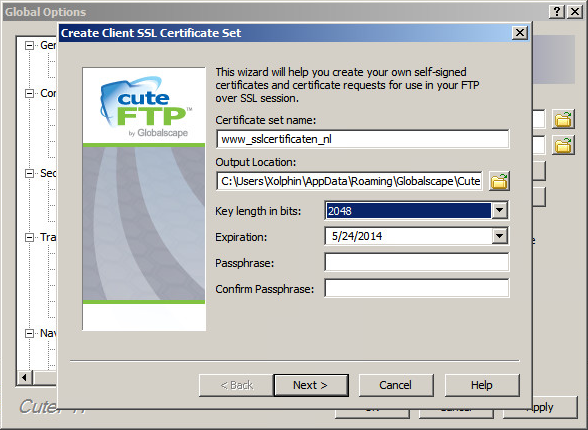Click the Apply button in Global Options
588x430 pixels.
coord(540,407)
